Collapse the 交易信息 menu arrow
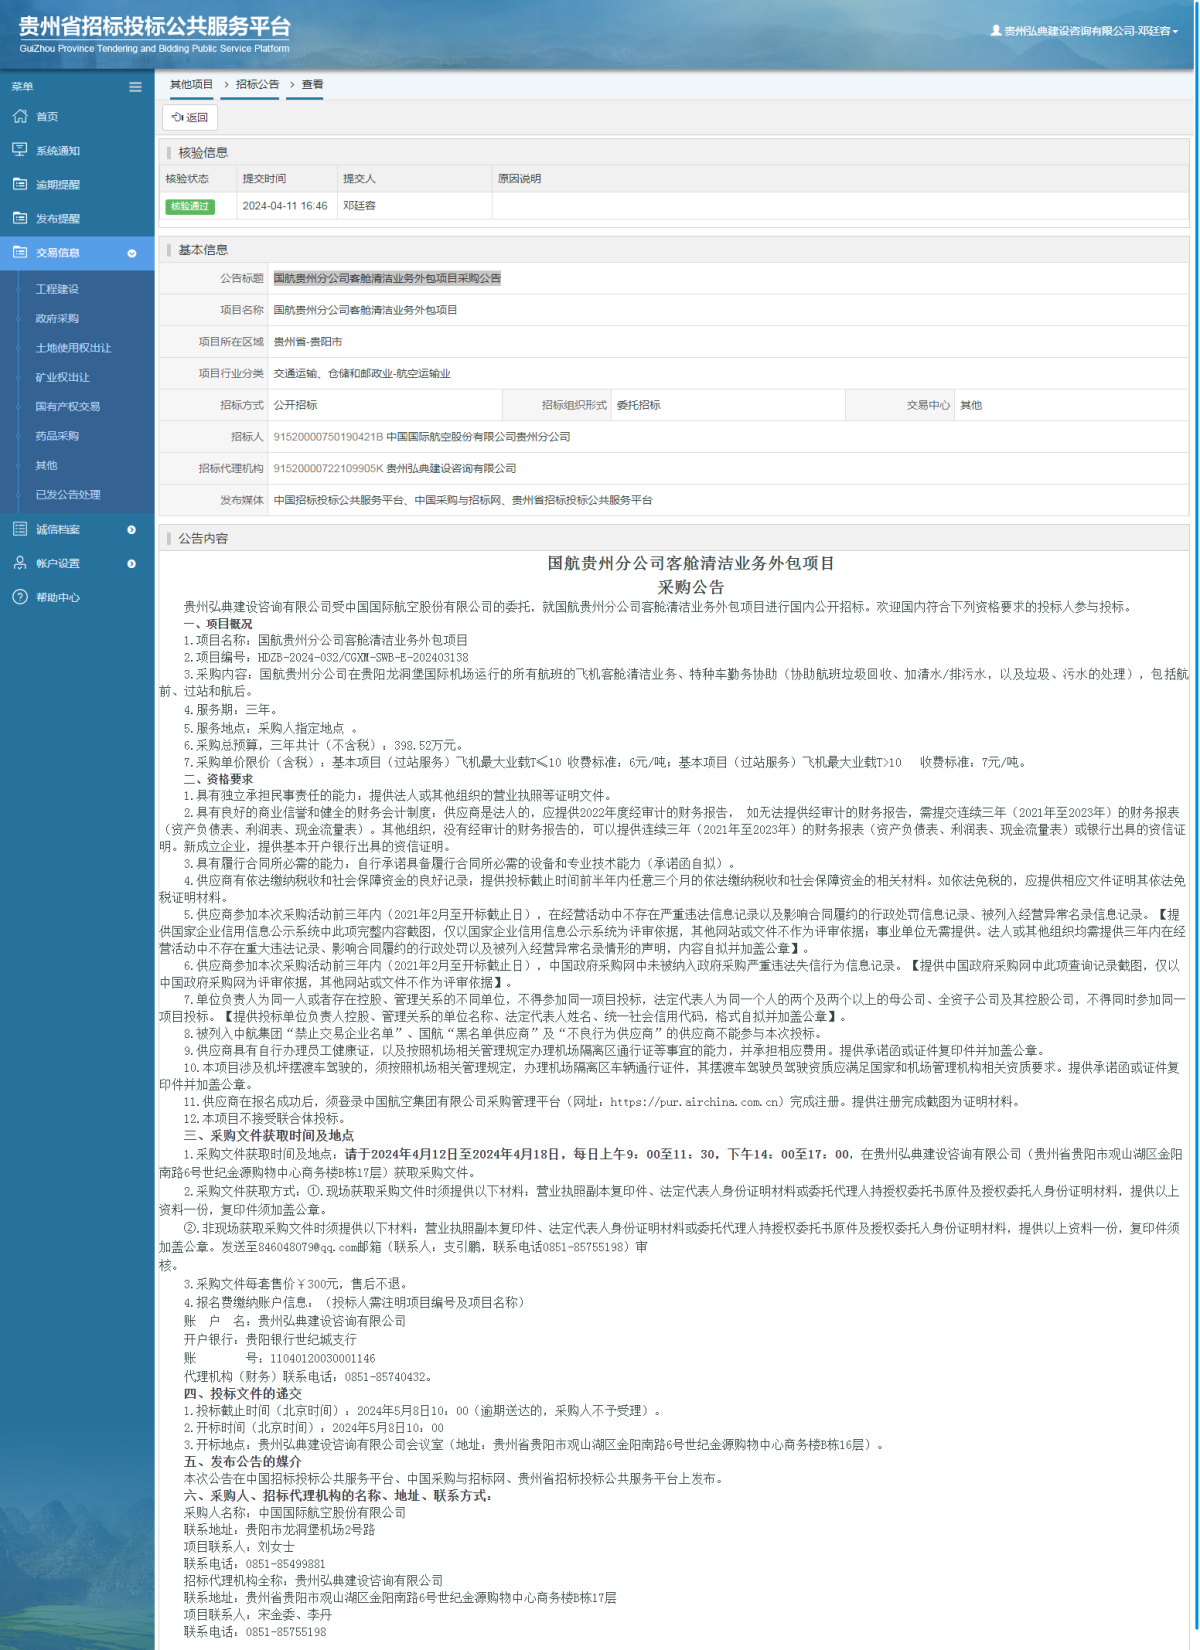1200x1650 pixels. coord(132,253)
